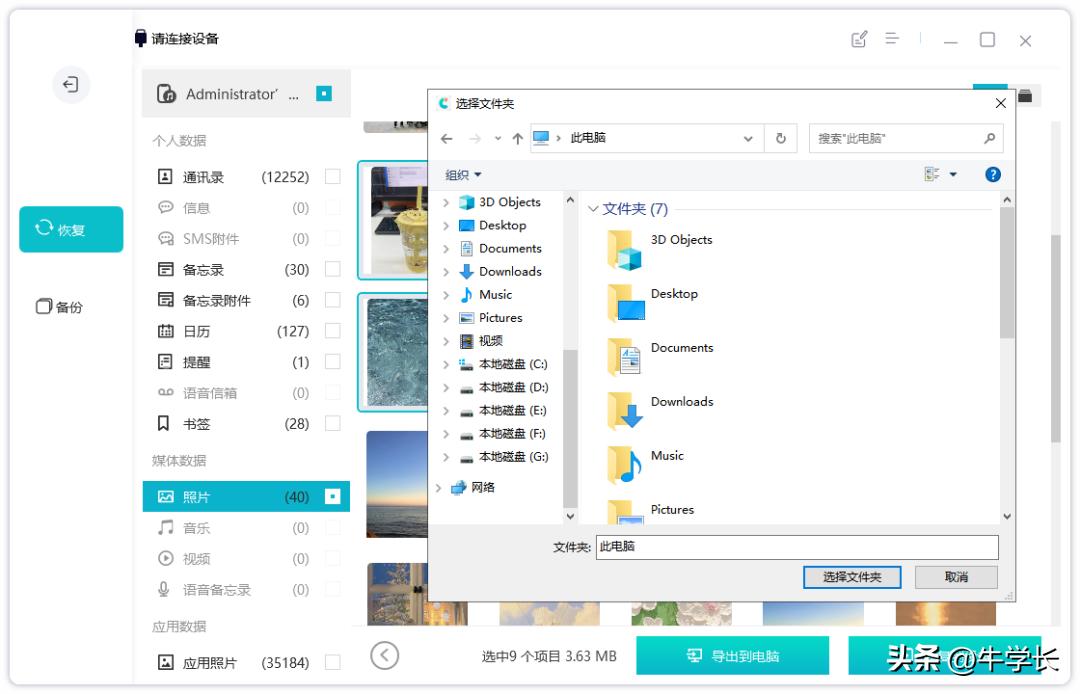Image resolution: width=1080 pixels, height=694 pixels.
Task: Click the 书签 bookmarks icon
Action: 167,423
